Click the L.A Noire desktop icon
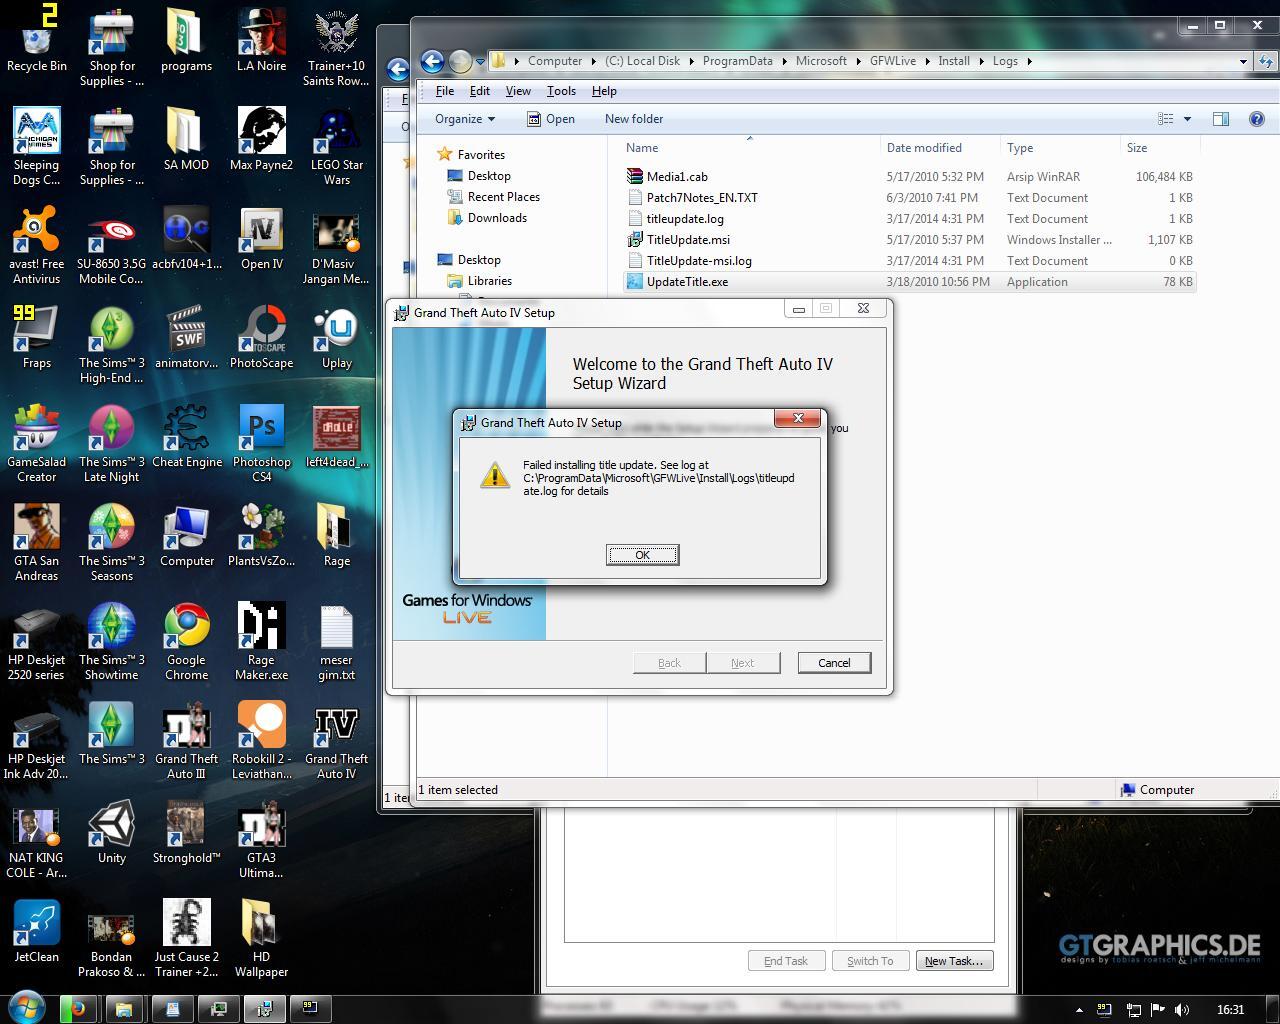Image resolution: width=1280 pixels, height=1024 pixels. (261, 40)
